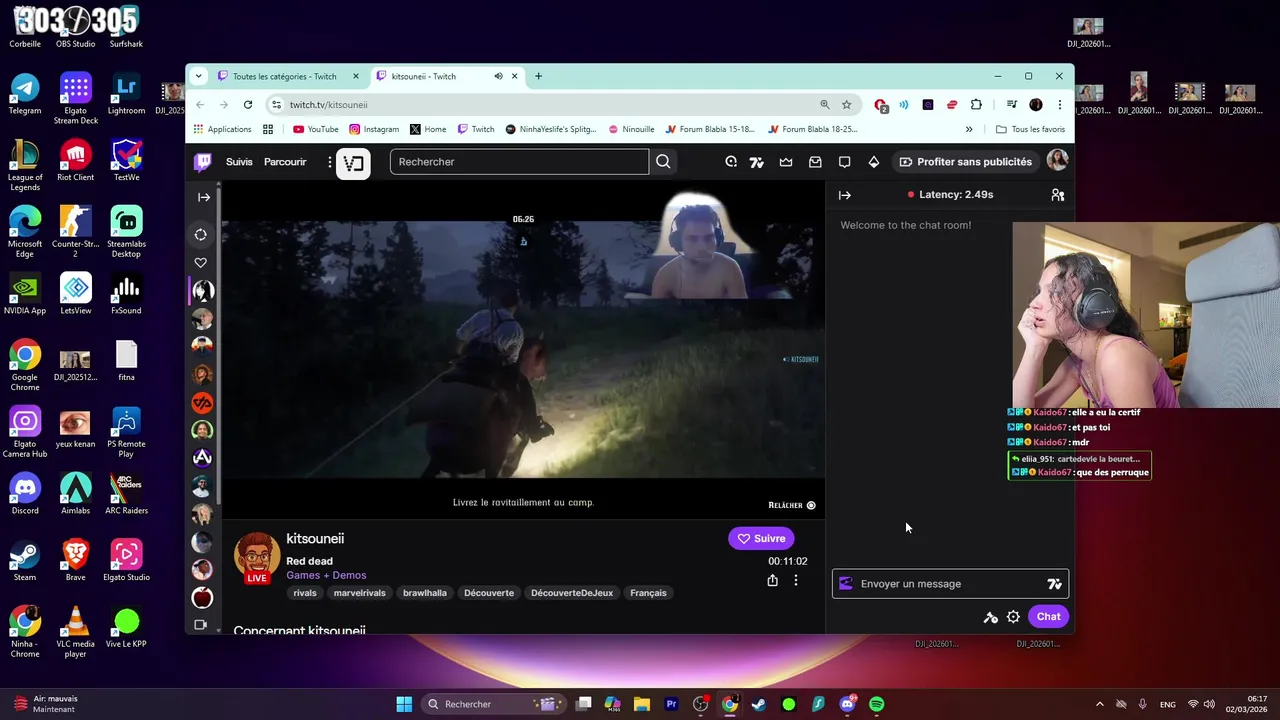Viewport: 1280px width, 720px height.
Task: Open the Discord desktop shortcut
Action: pos(25,493)
